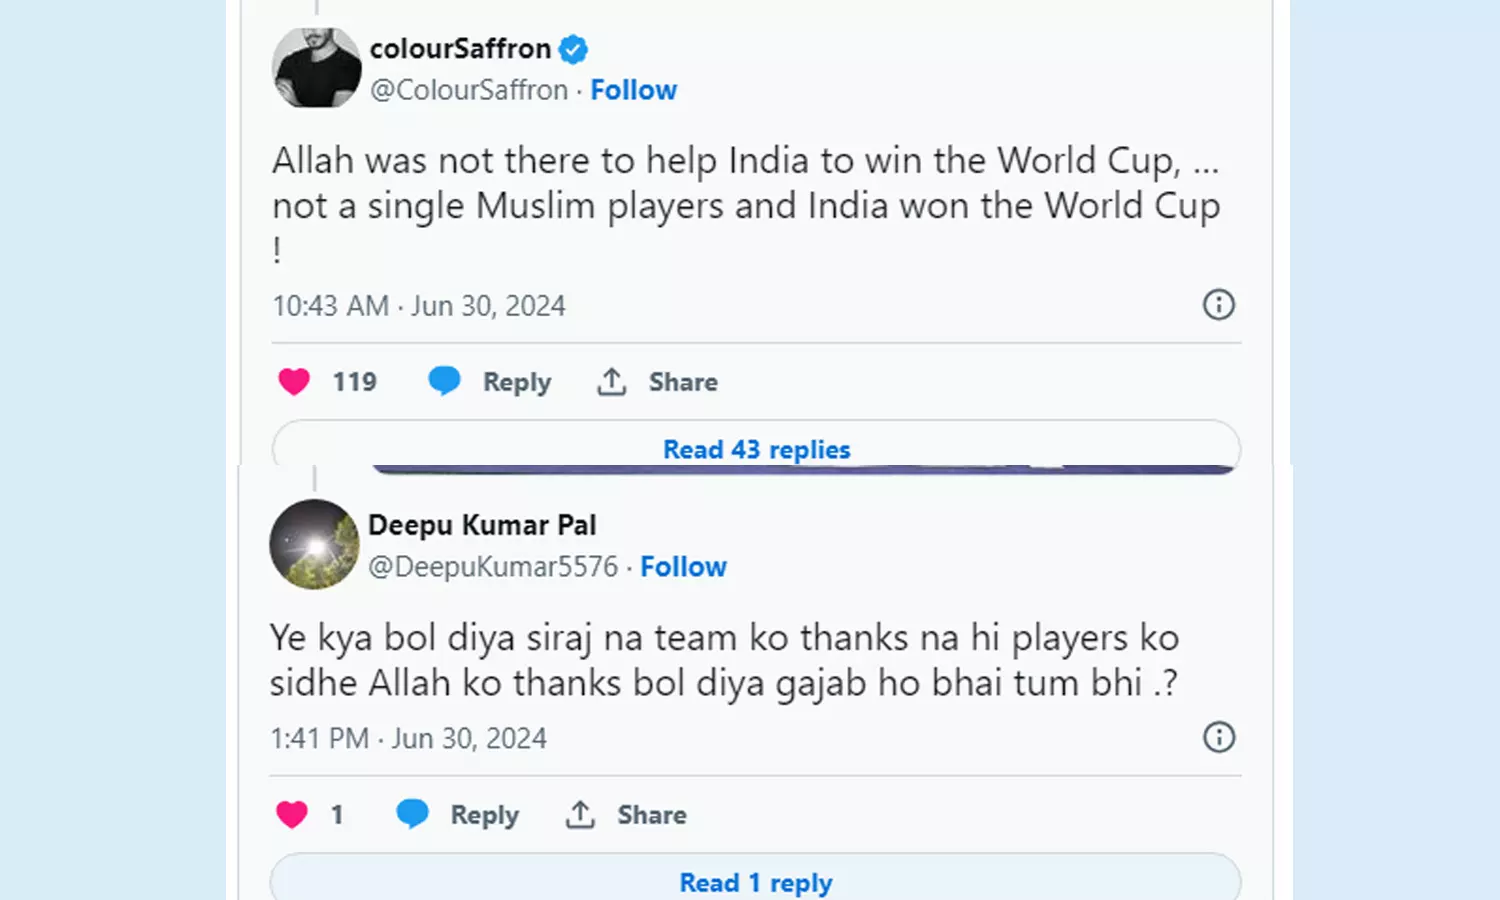The width and height of the screenshot is (1500, 900).
Task: Like the Deepu Kumar Pal tweet
Action: tap(292, 815)
